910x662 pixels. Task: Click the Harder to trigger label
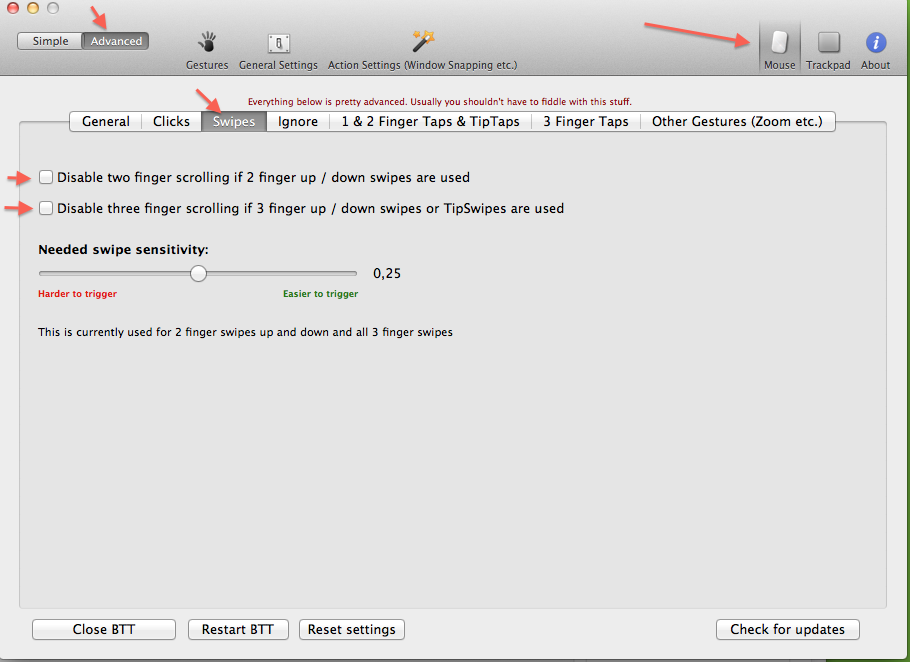[x=77, y=294]
